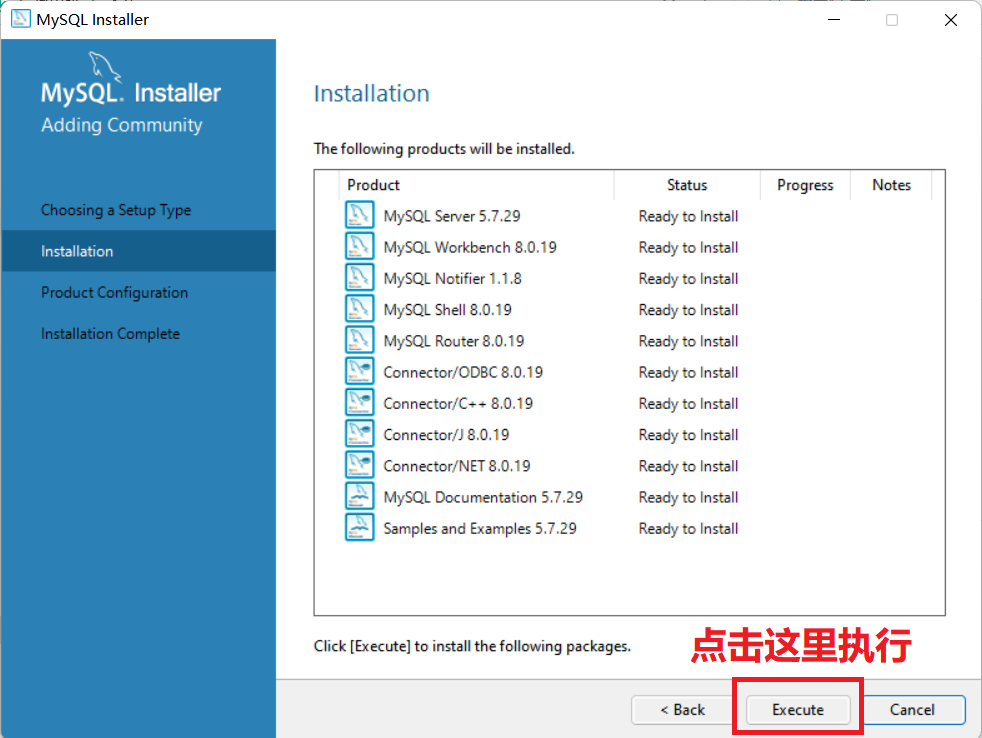Go back with the Back button

pyautogui.click(x=683, y=710)
